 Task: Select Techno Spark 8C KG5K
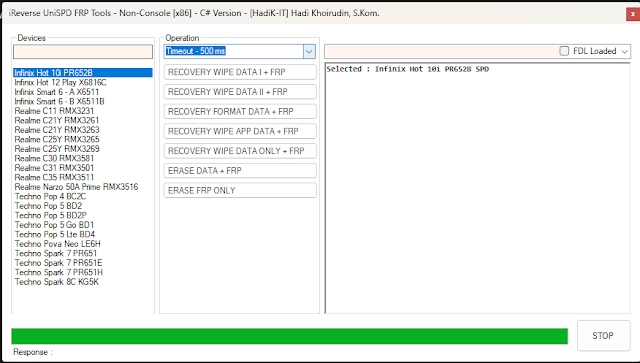coord(57,282)
